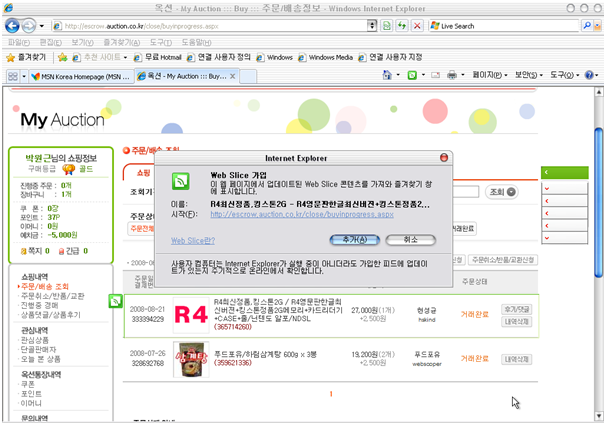Open 진행중 경매 in the sidebar
Viewport: 606px width, 425px height.
tap(39, 305)
